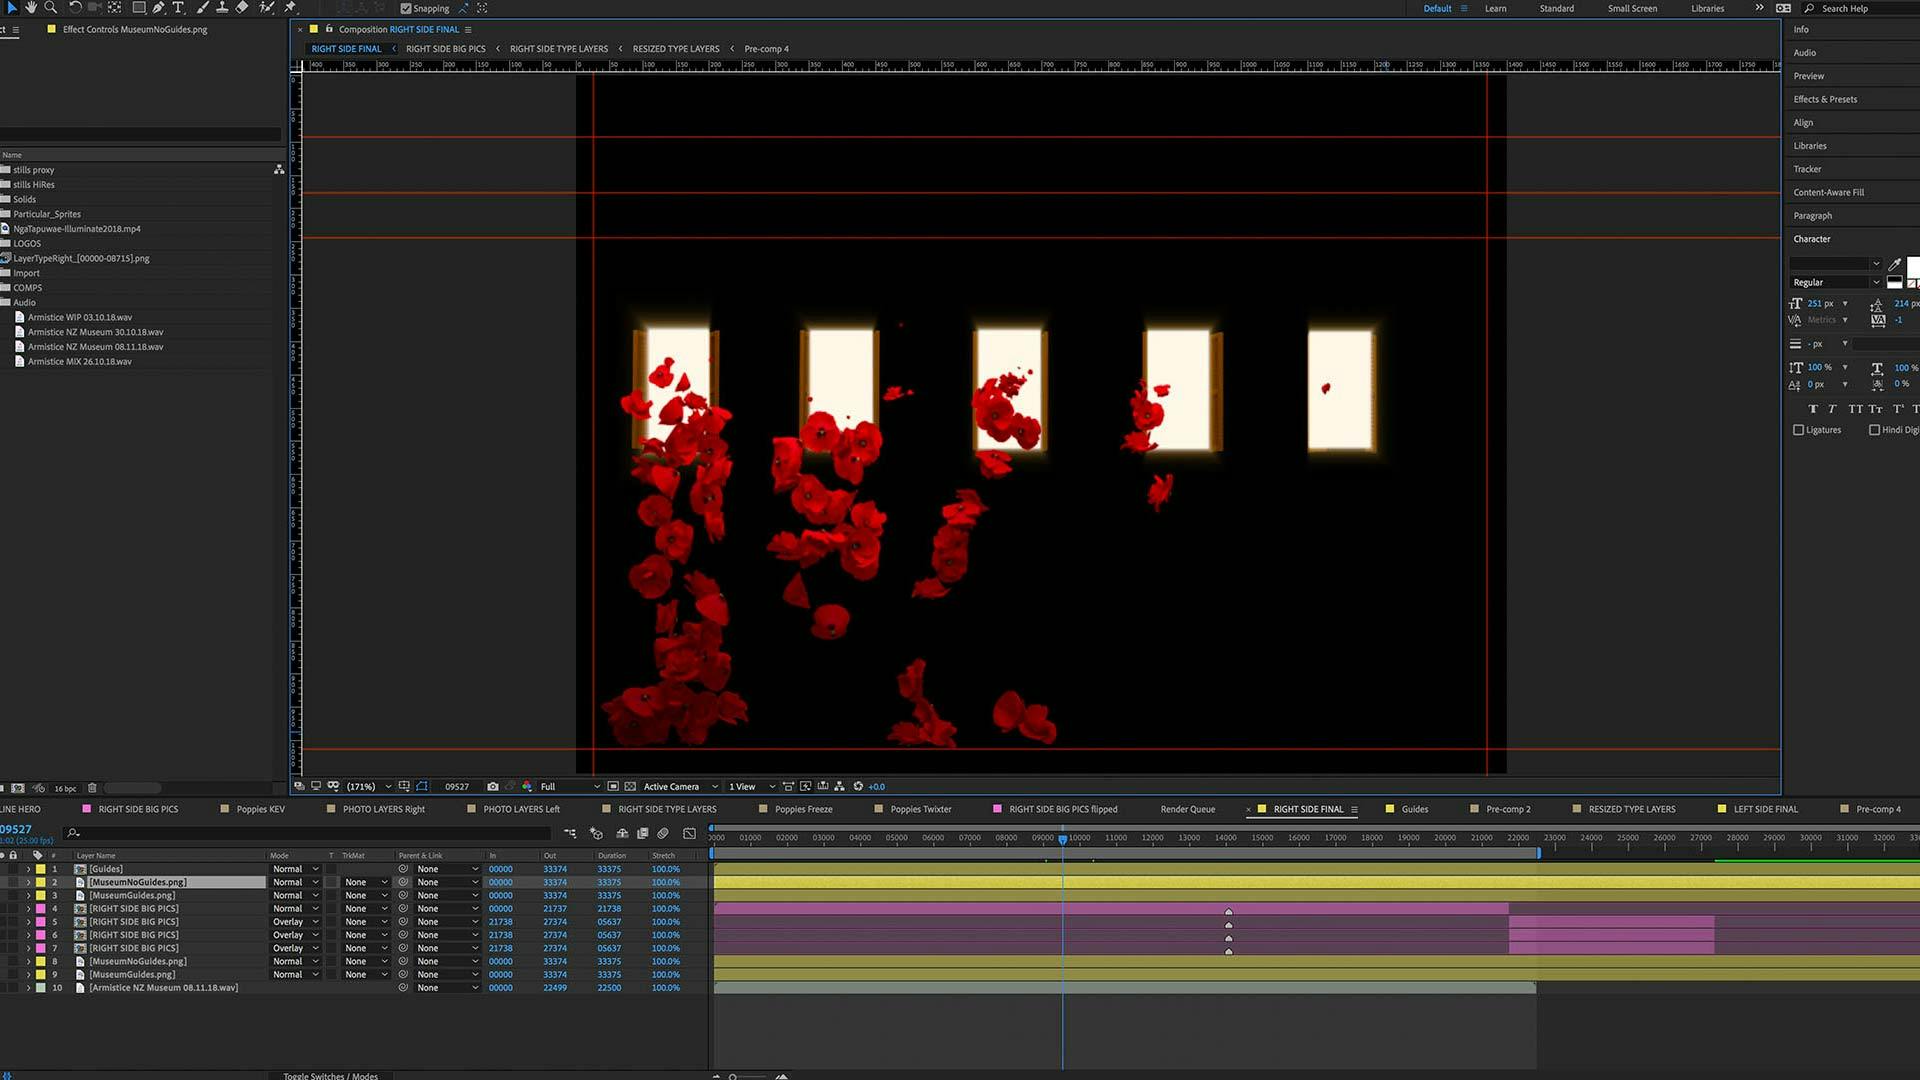Toggle the fast previews icon in viewer

tap(805, 787)
